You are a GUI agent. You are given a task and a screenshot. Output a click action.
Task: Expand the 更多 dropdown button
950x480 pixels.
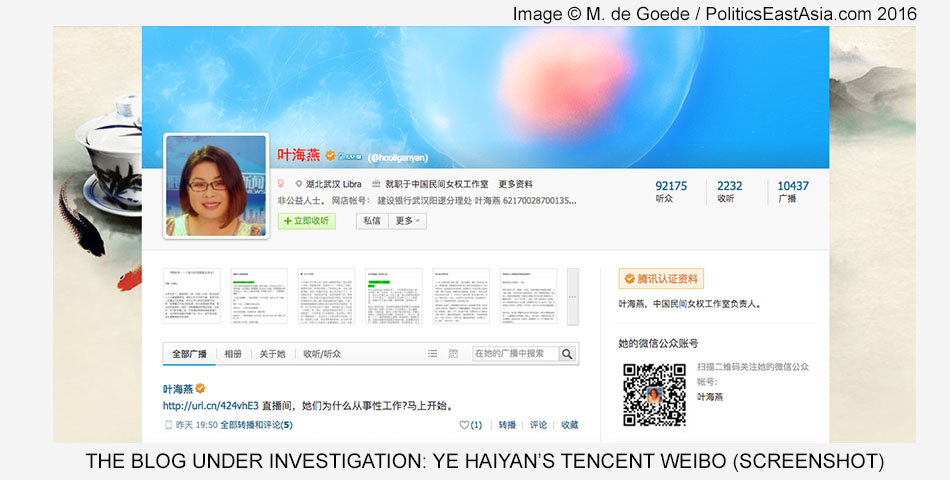click(408, 221)
